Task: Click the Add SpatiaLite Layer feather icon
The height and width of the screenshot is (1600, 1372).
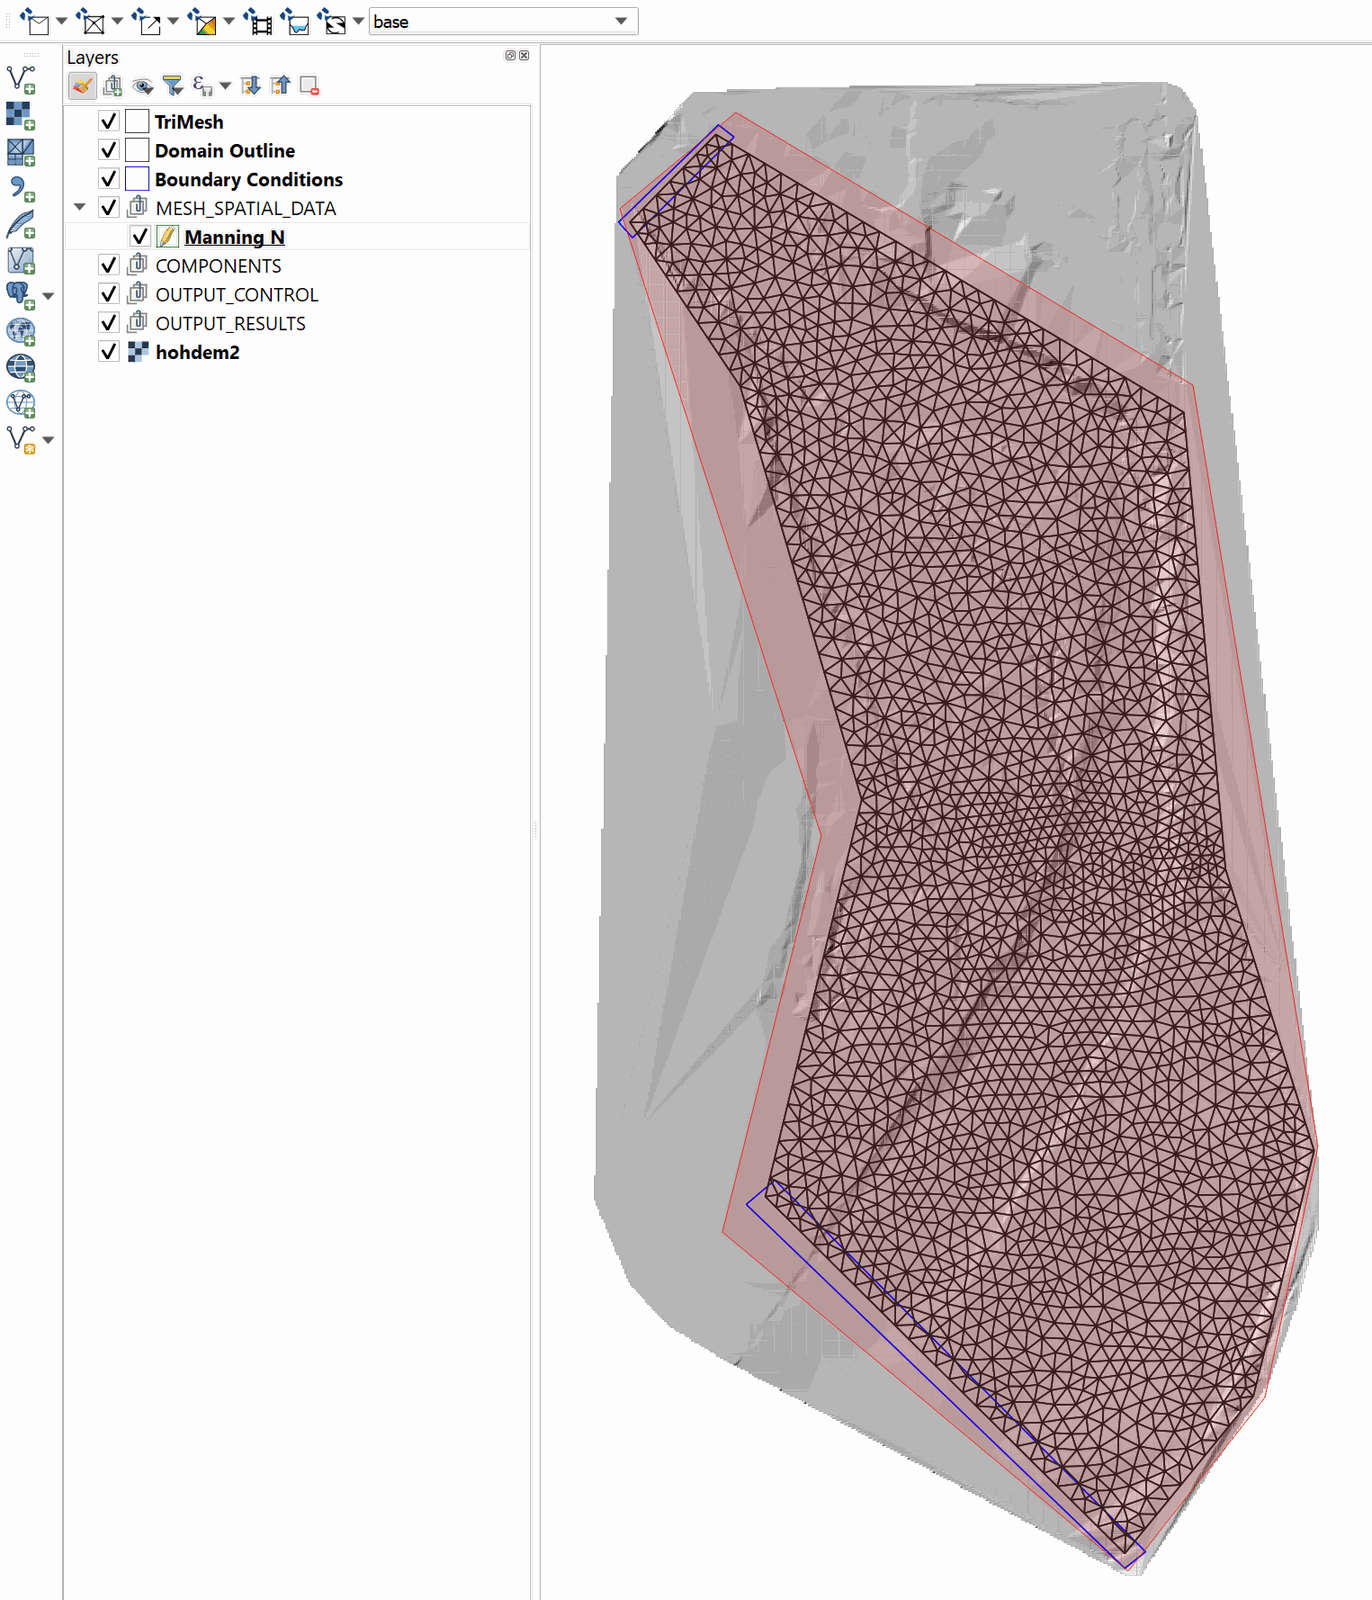Action: (20, 225)
